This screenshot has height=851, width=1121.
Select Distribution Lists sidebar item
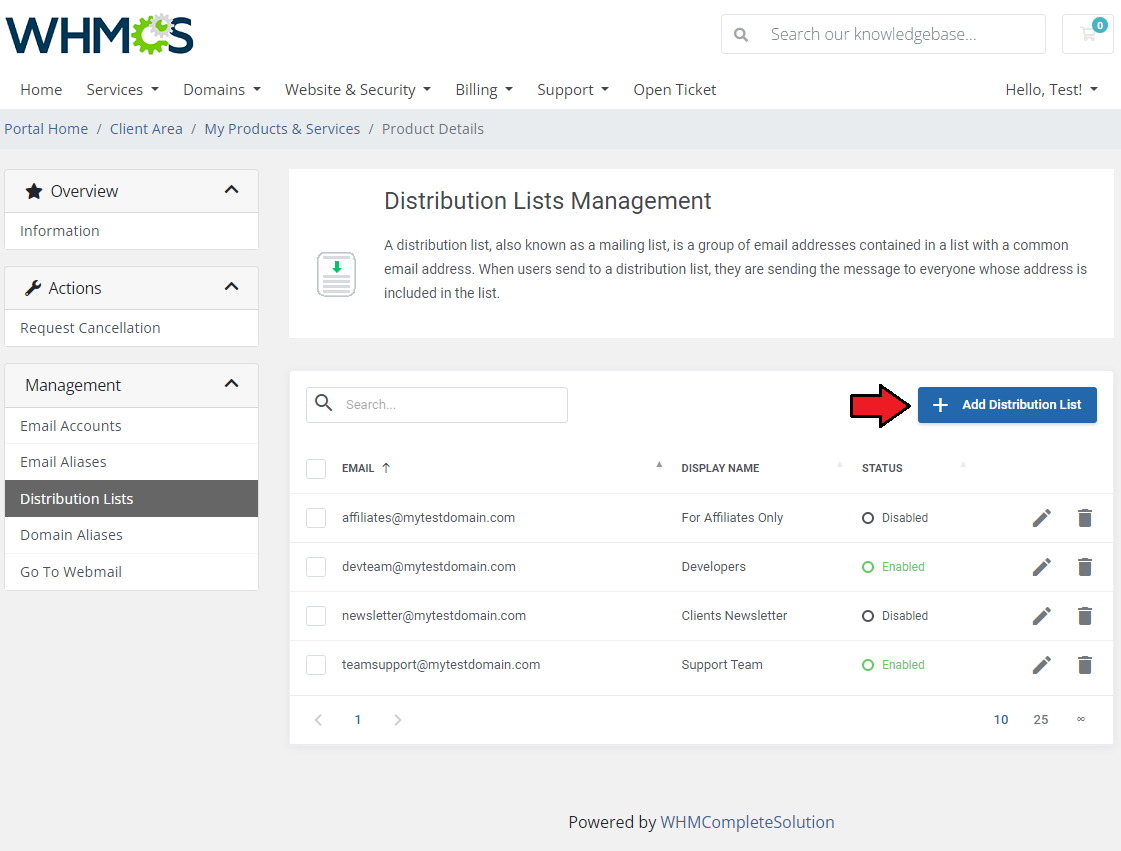pos(132,498)
